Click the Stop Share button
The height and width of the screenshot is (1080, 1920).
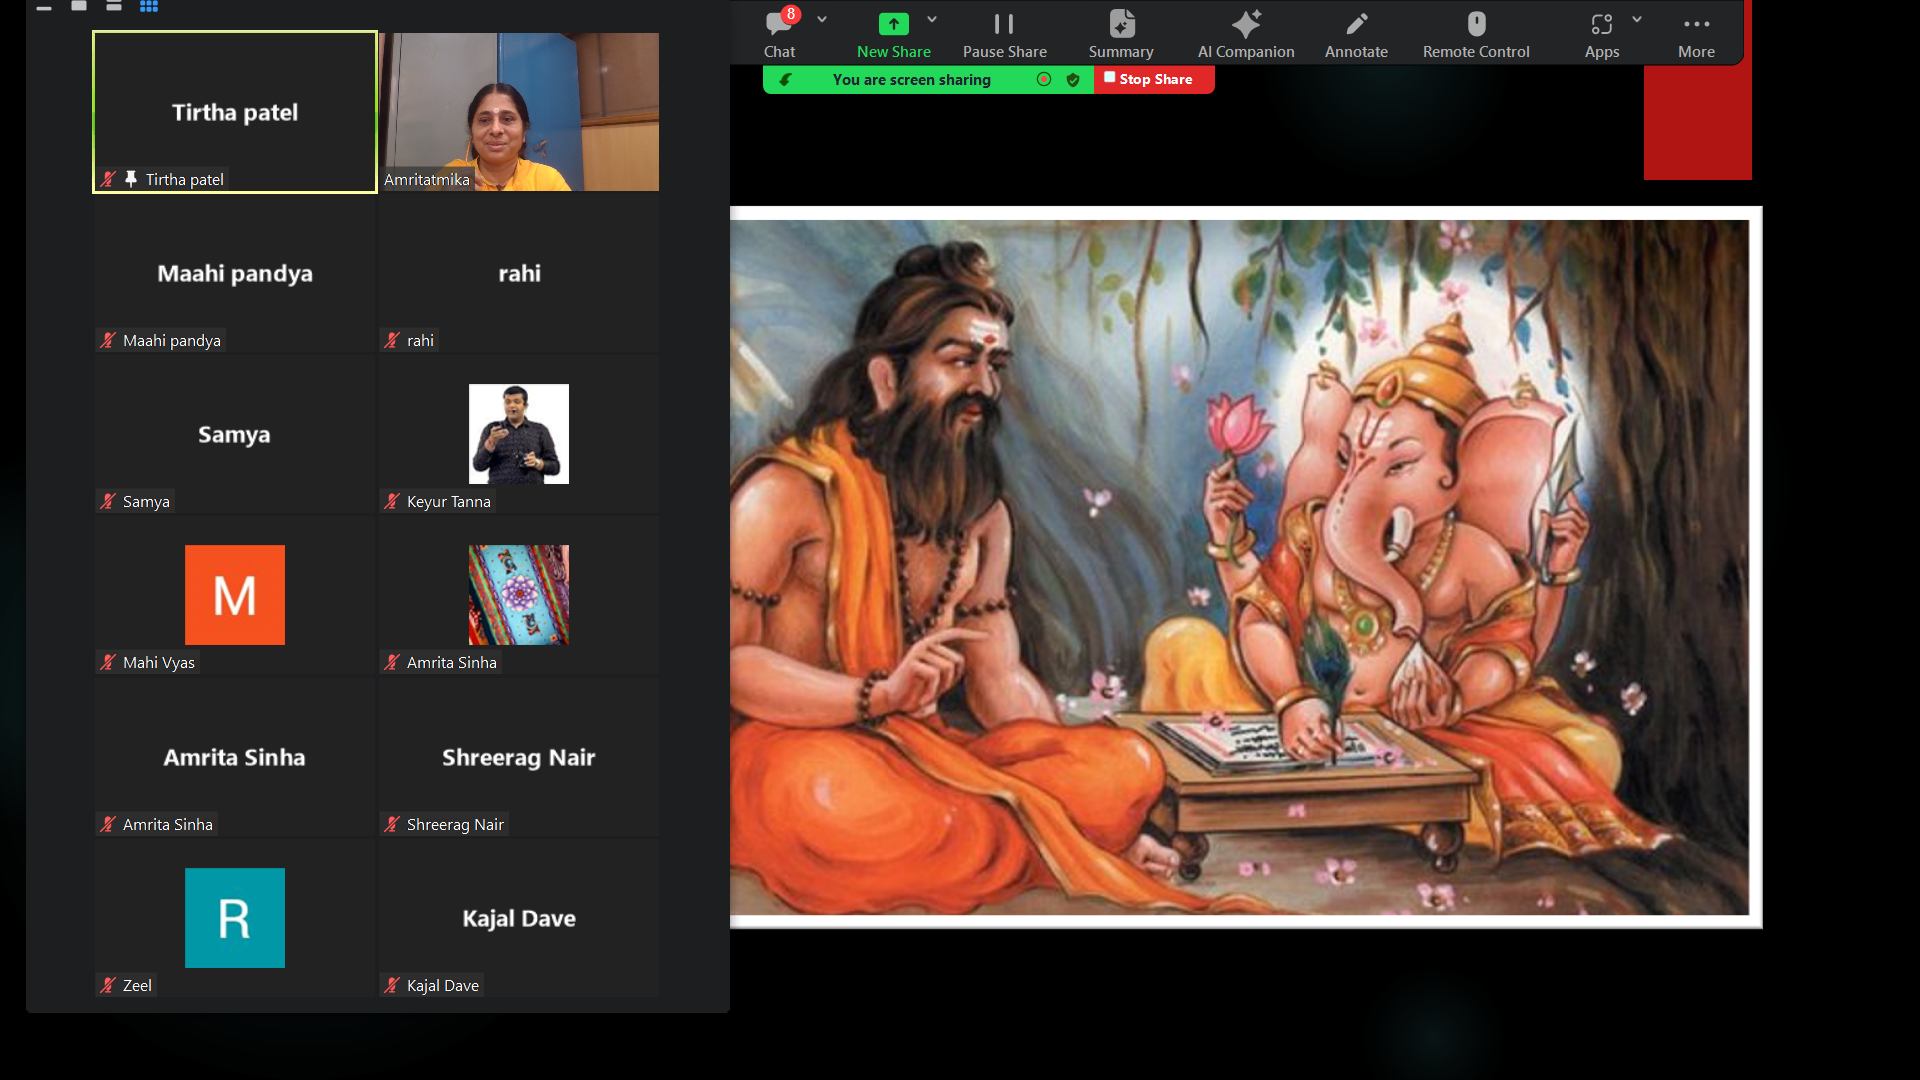point(1154,79)
